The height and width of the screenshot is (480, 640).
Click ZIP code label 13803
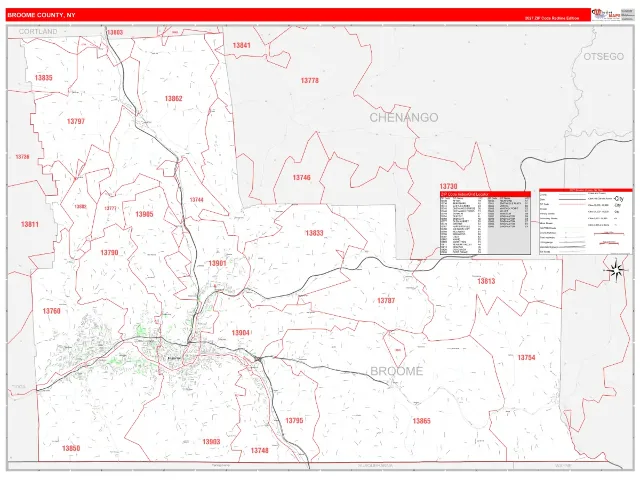point(115,32)
